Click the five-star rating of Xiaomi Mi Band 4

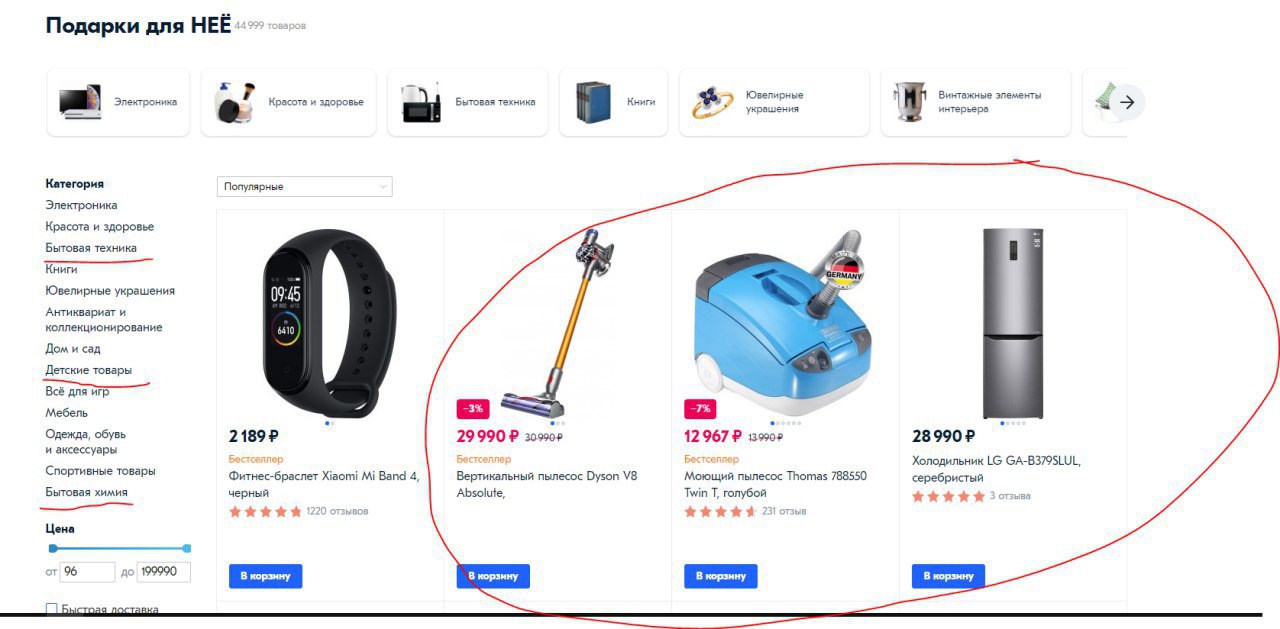tap(265, 511)
